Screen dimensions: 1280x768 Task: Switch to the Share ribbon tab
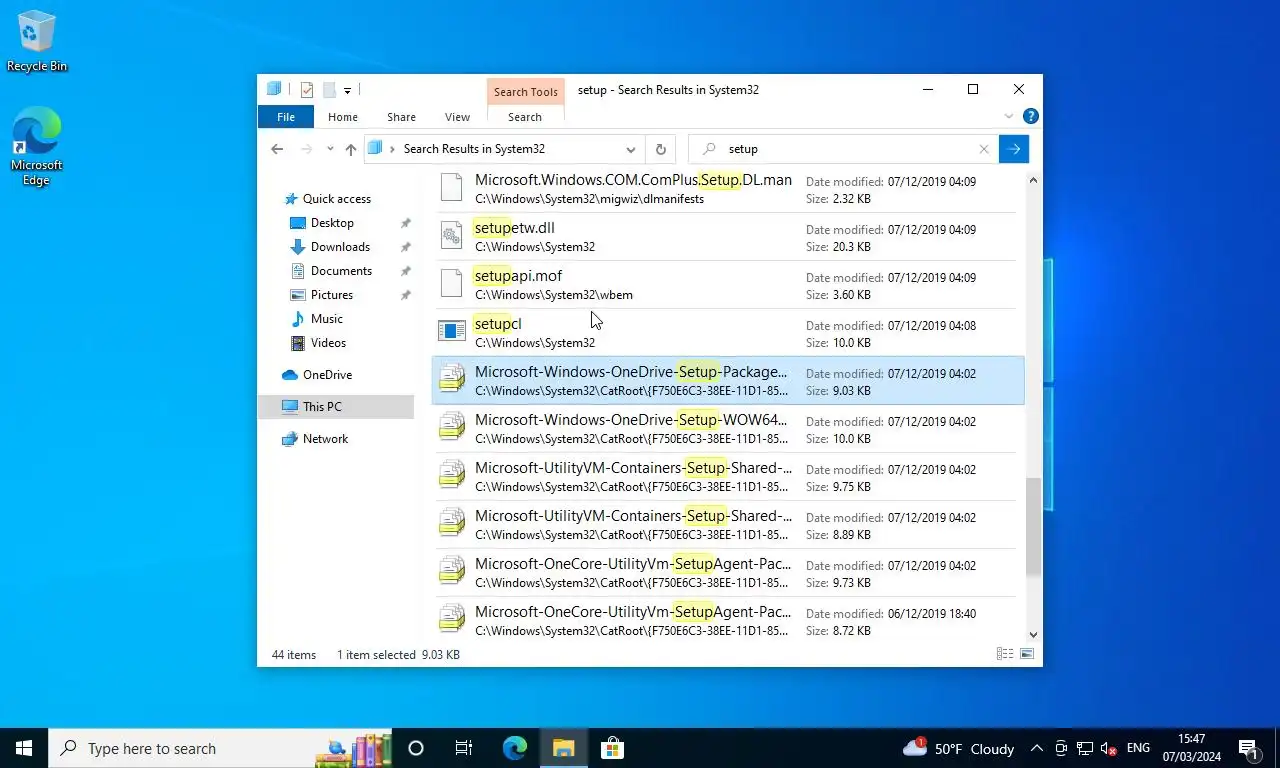click(401, 117)
